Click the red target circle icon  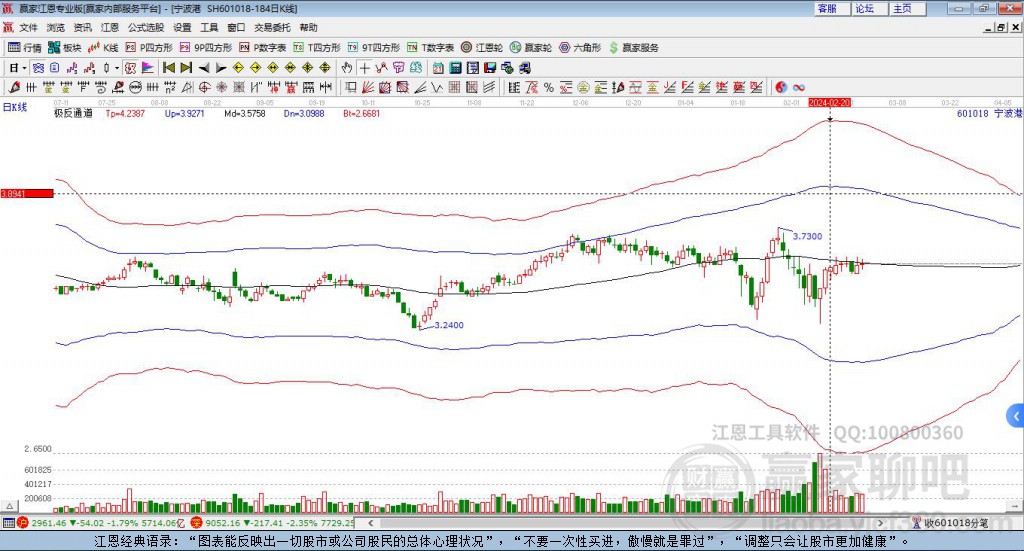pos(204,87)
